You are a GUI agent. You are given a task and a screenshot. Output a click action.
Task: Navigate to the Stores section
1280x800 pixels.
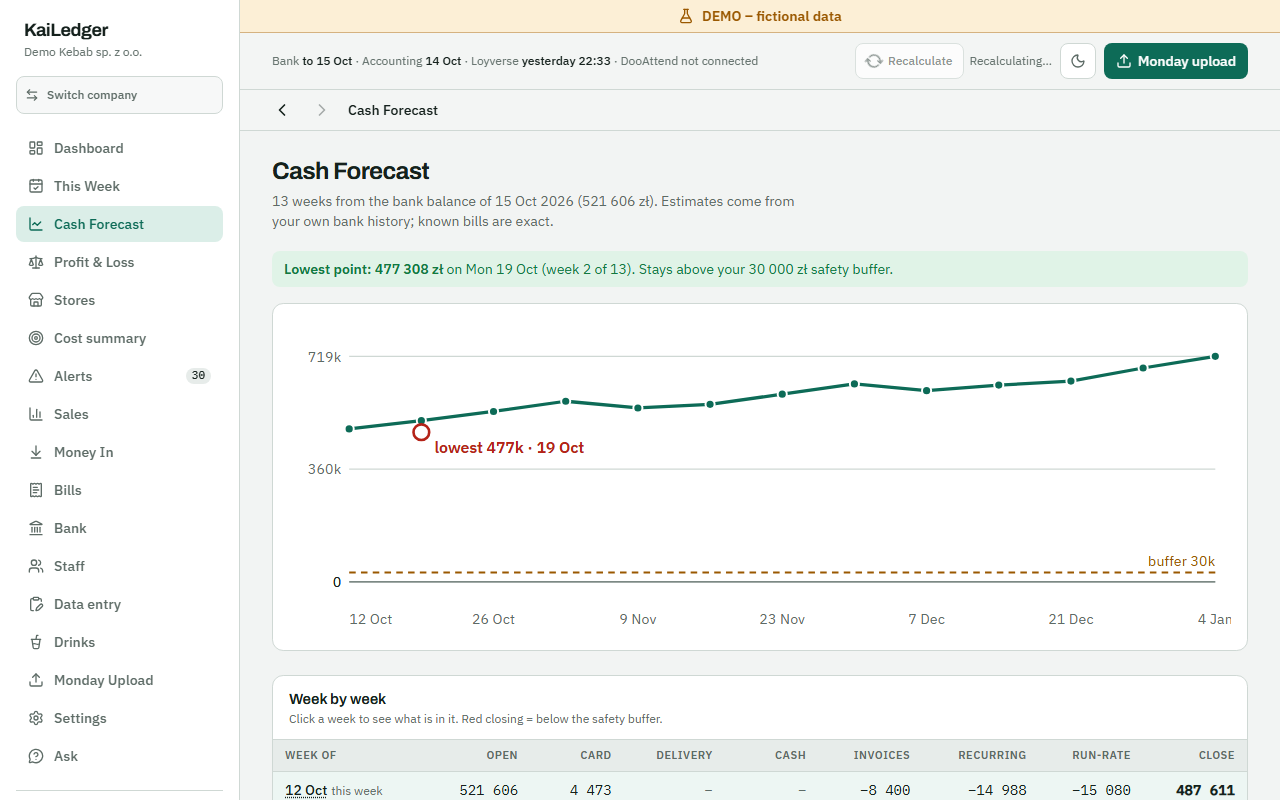pos(119,300)
